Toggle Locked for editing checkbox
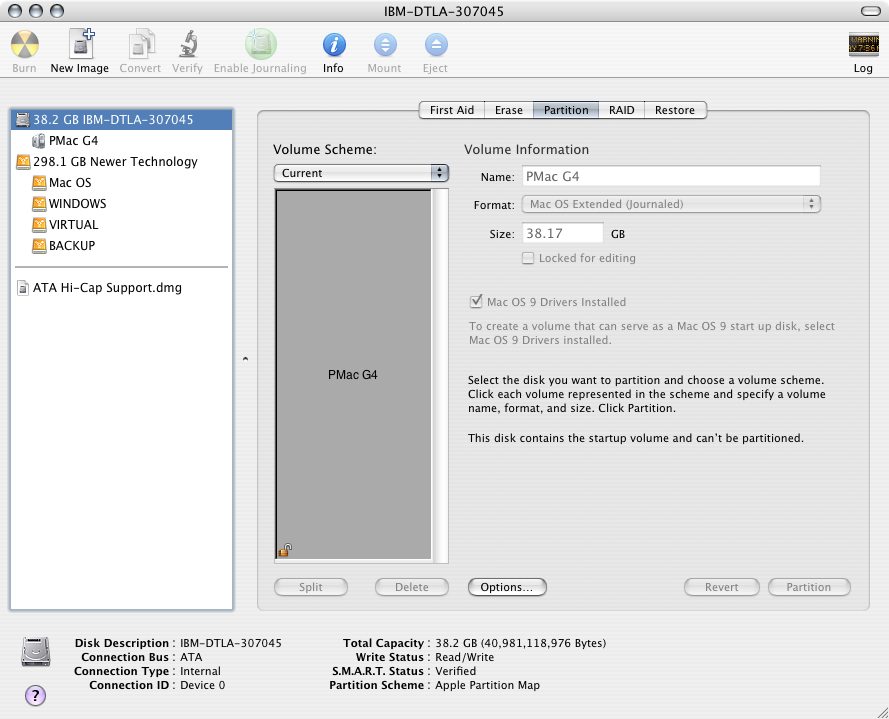The height and width of the screenshot is (719, 889). click(x=528, y=258)
